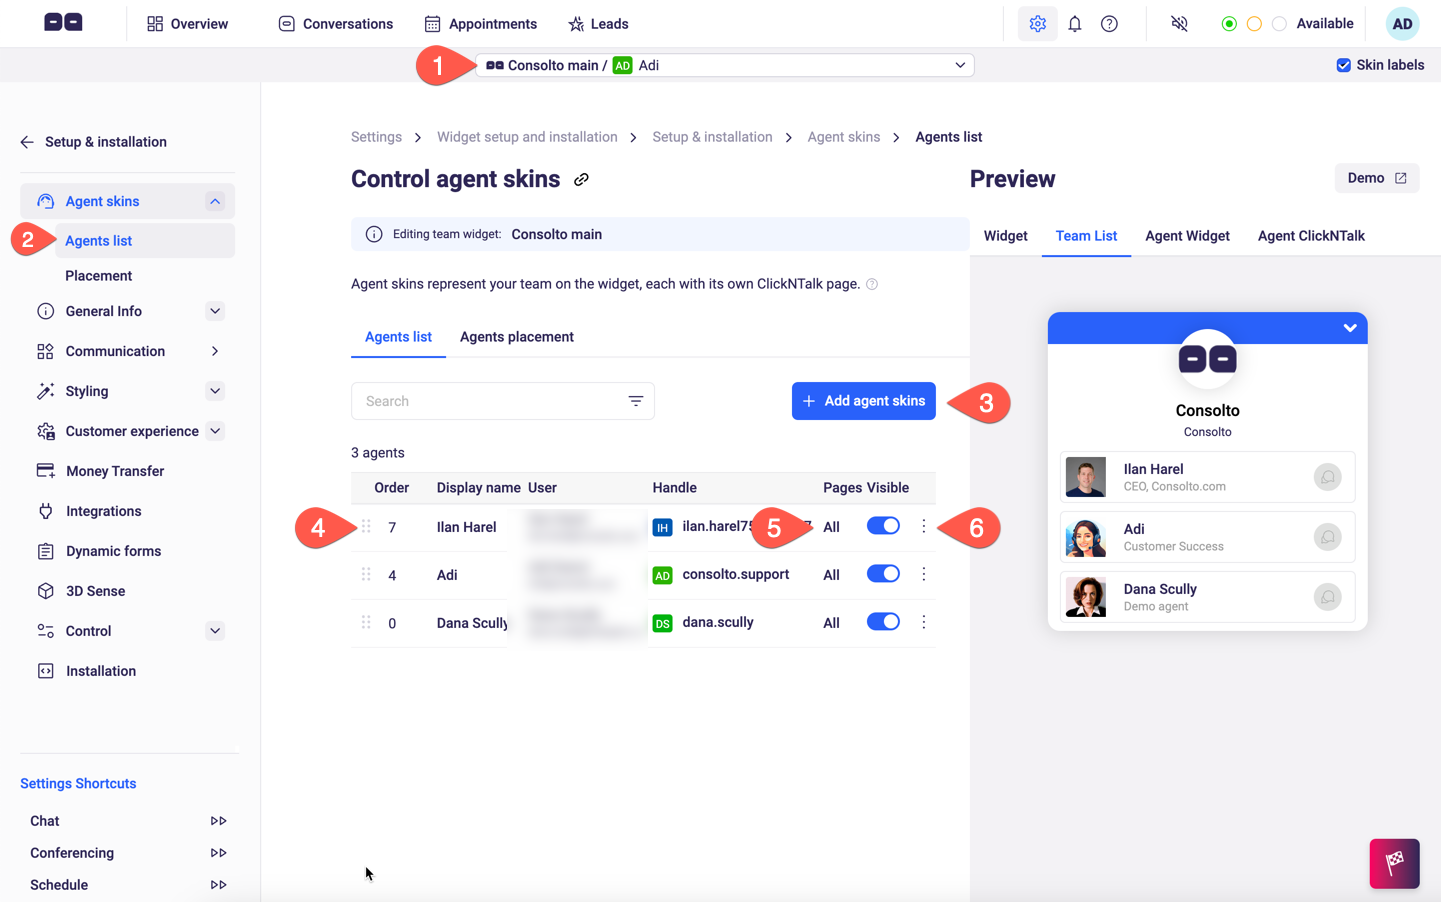1441x902 pixels.
Task: Expand the Styling section in the sidebar
Action: click(x=214, y=391)
